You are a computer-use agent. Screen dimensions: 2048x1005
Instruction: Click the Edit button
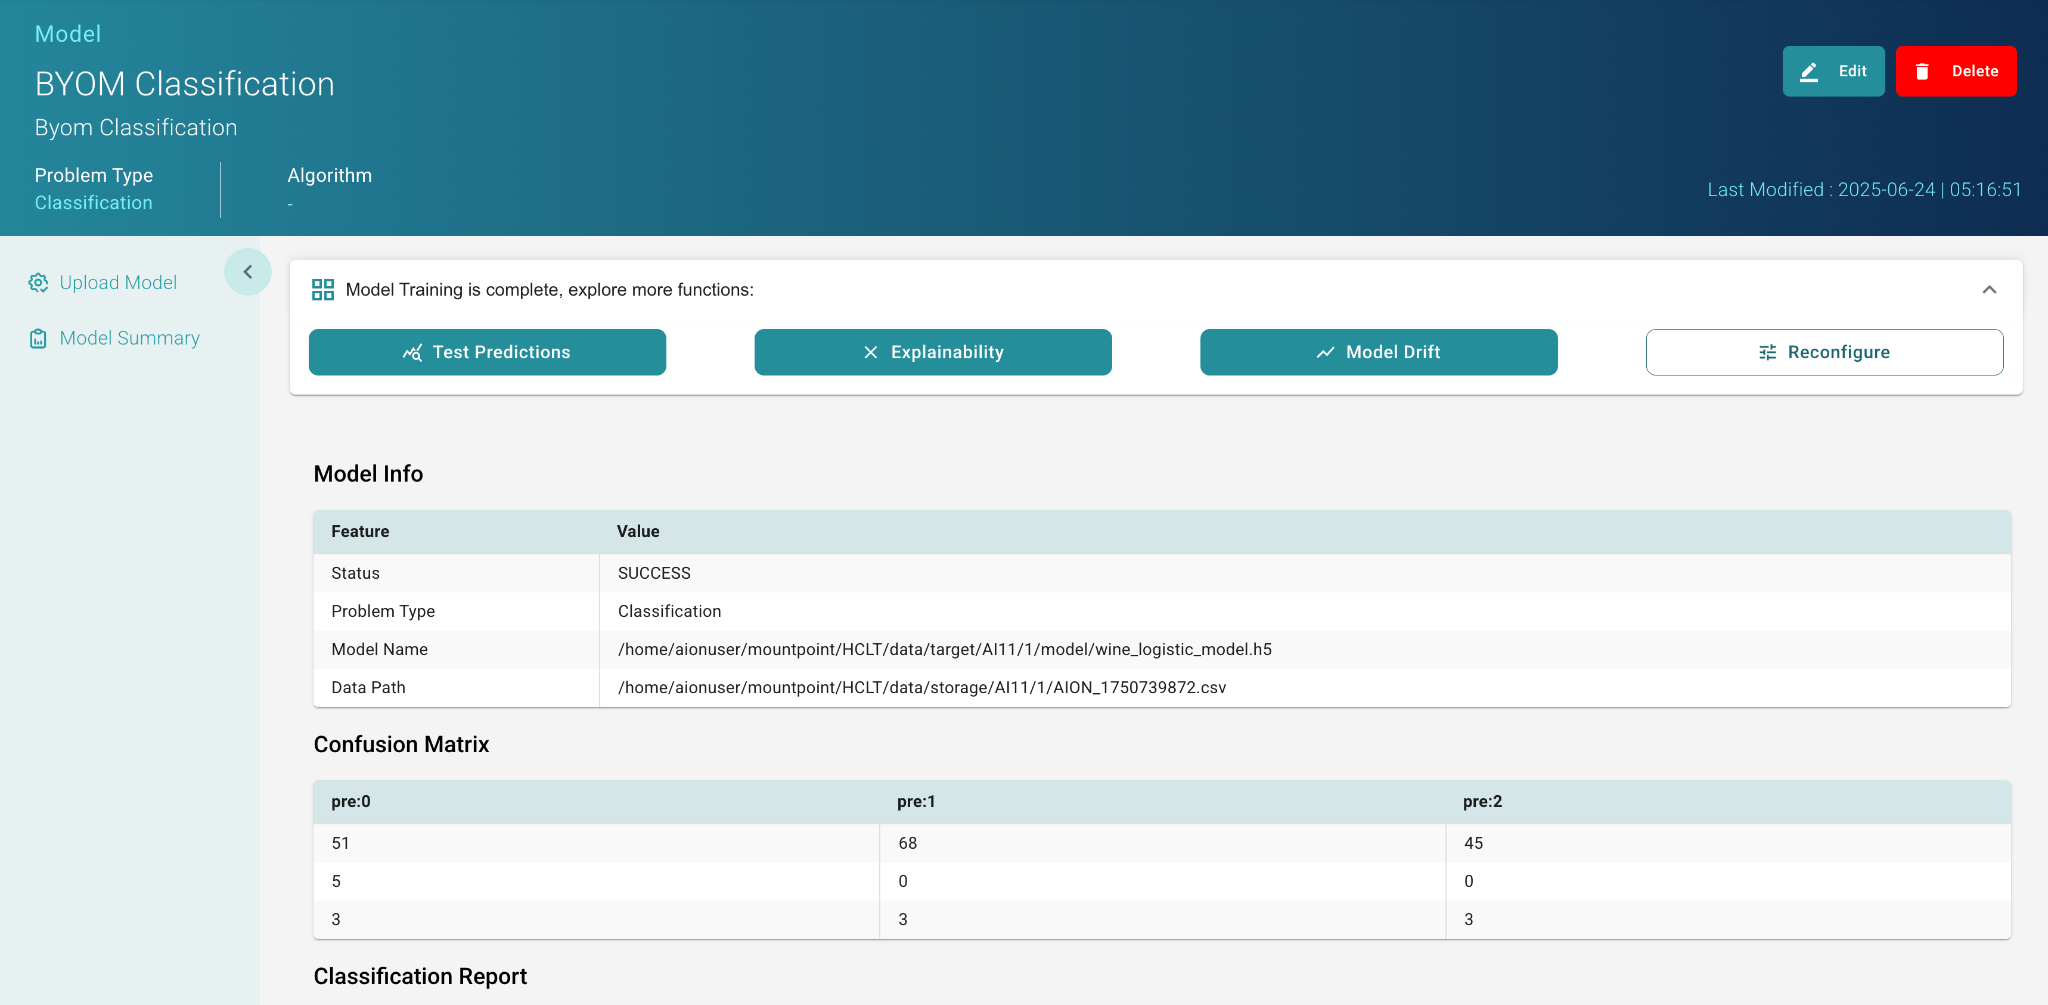[1833, 71]
